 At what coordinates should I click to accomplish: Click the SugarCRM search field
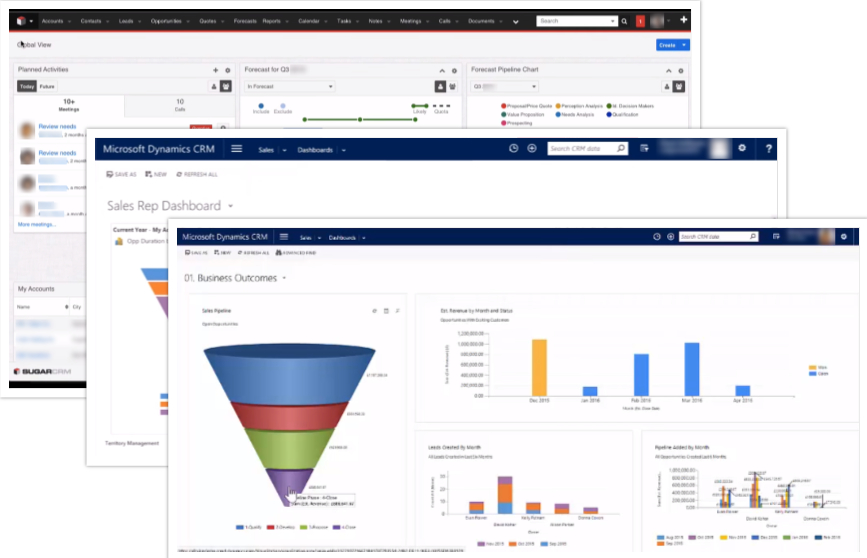click(x=576, y=21)
